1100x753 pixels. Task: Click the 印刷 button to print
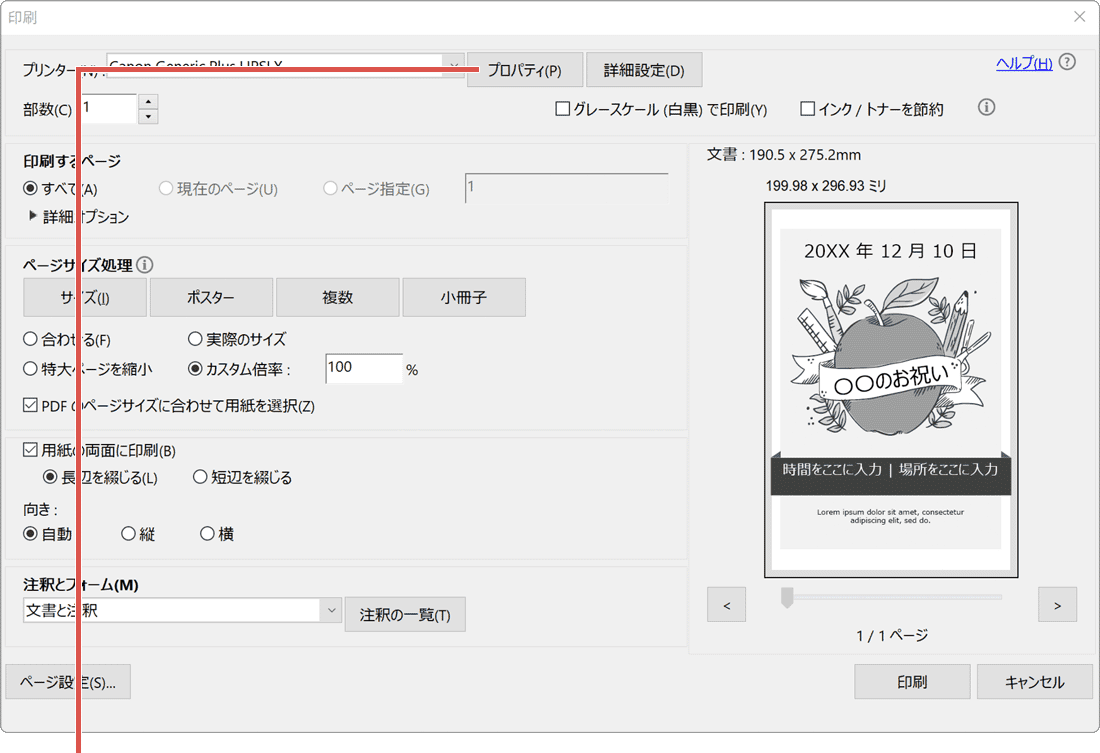pyautogui.click(x=911, y=681)
